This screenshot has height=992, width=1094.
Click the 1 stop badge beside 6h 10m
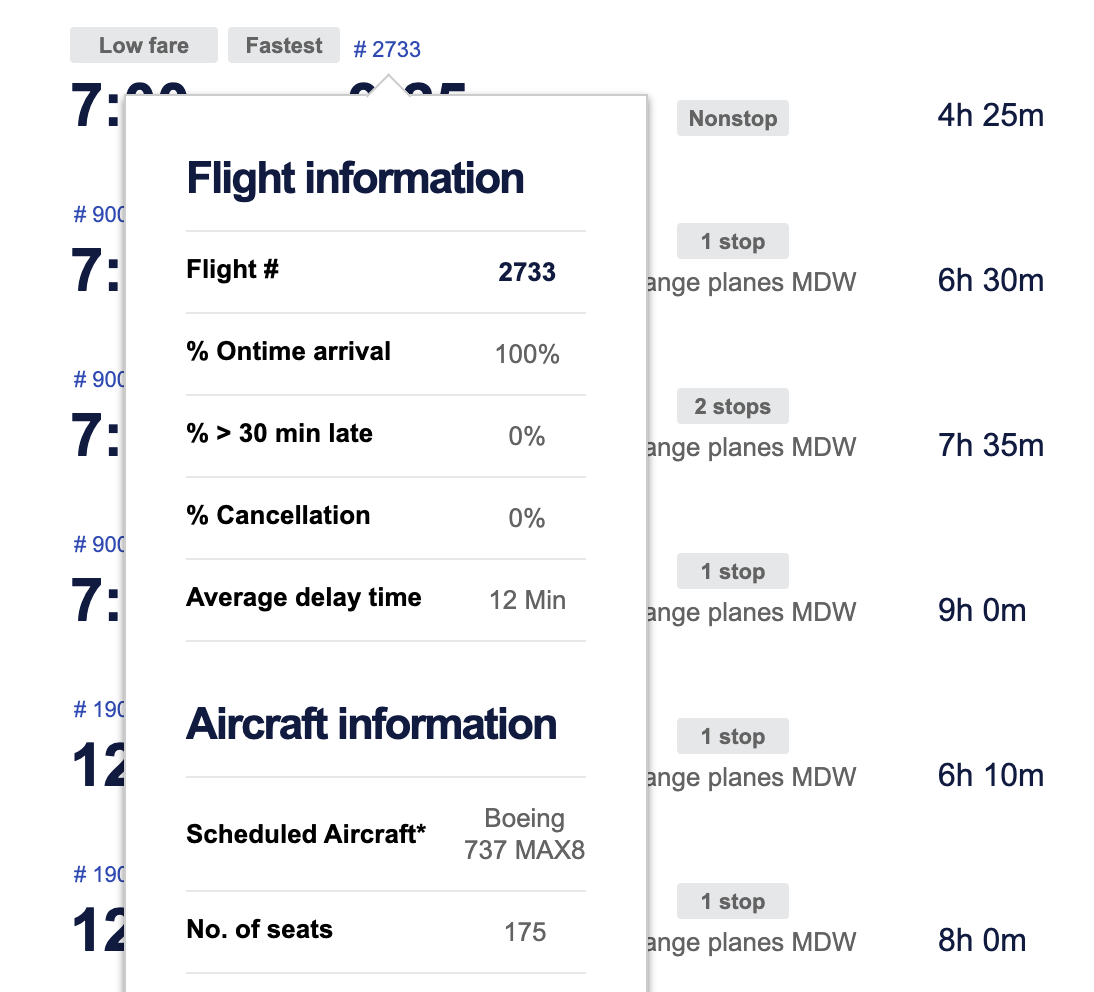(x=733, y=737)
